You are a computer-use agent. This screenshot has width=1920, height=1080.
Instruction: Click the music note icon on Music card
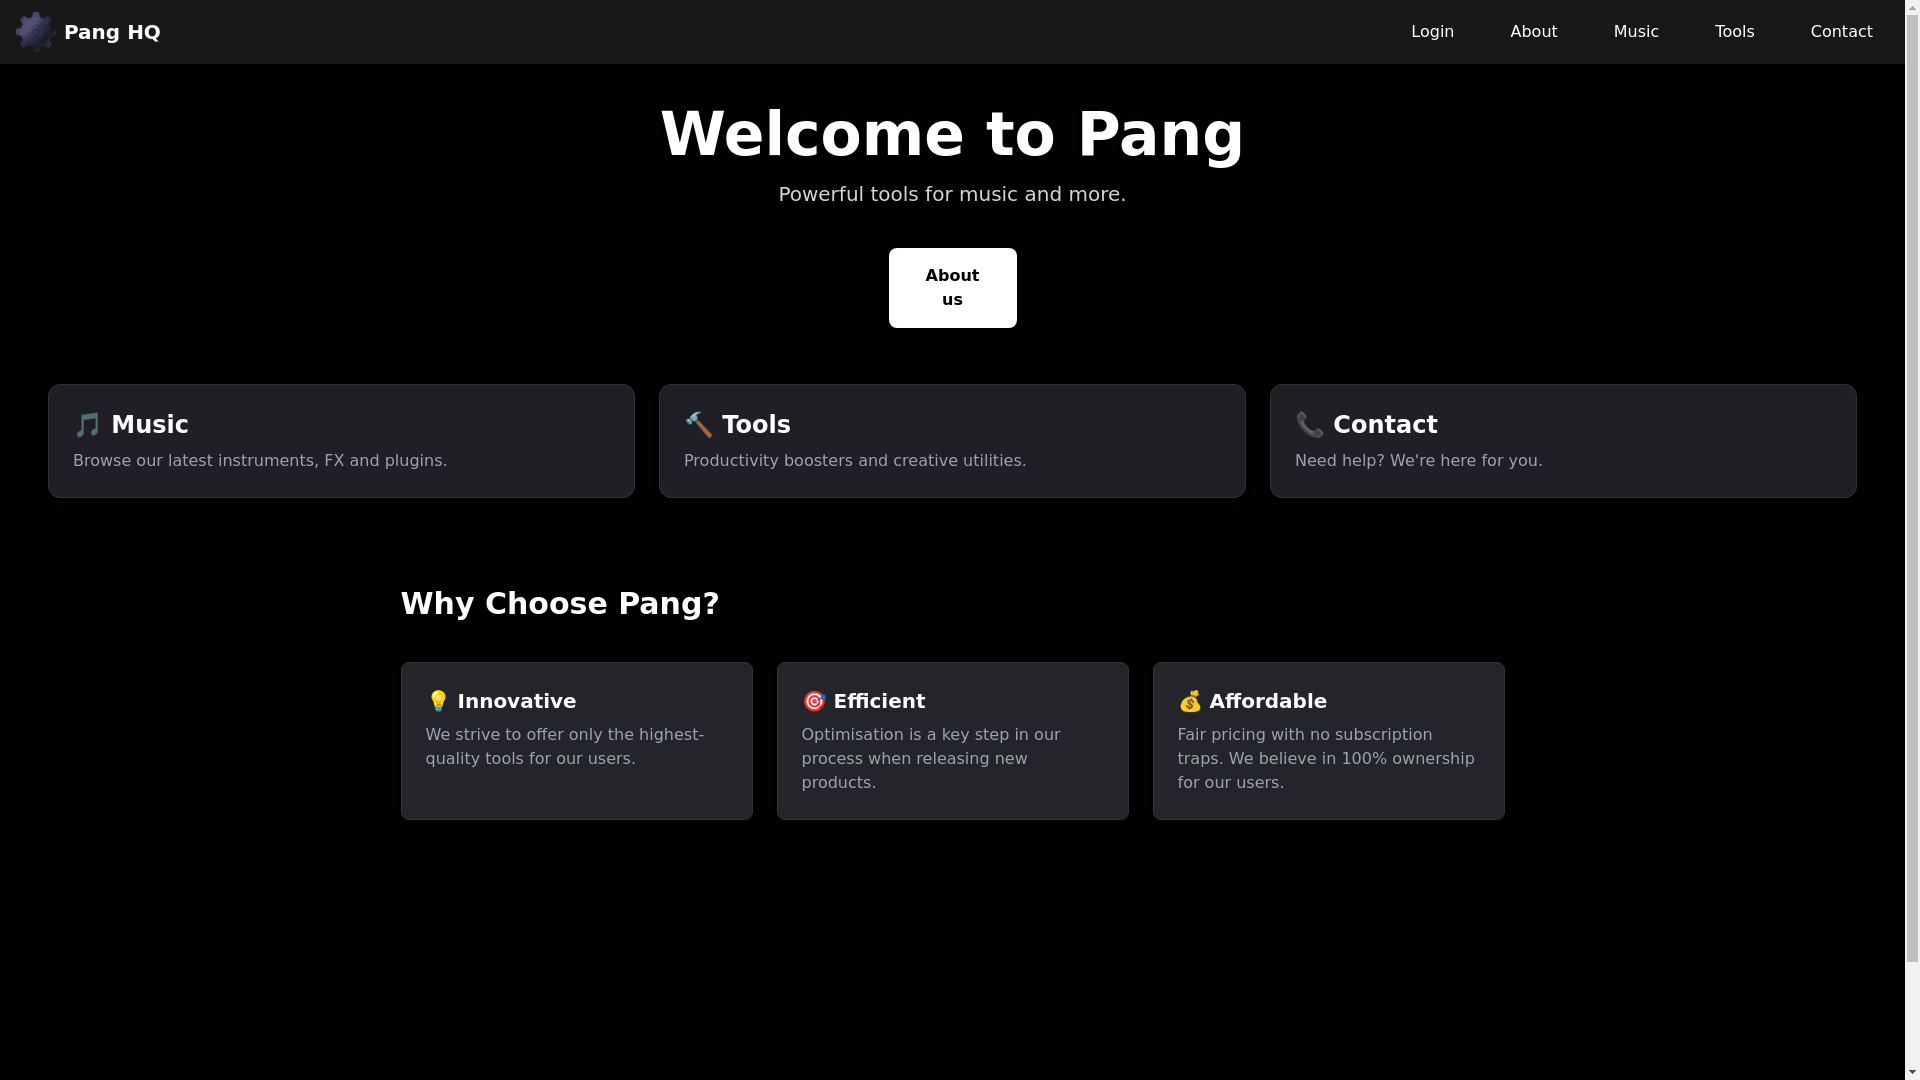(x=88, y=425)
